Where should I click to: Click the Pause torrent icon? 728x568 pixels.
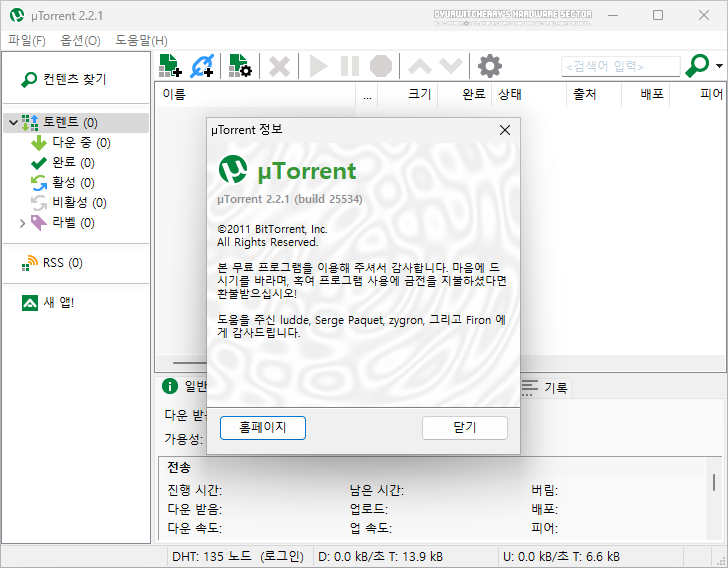[350, 66]
